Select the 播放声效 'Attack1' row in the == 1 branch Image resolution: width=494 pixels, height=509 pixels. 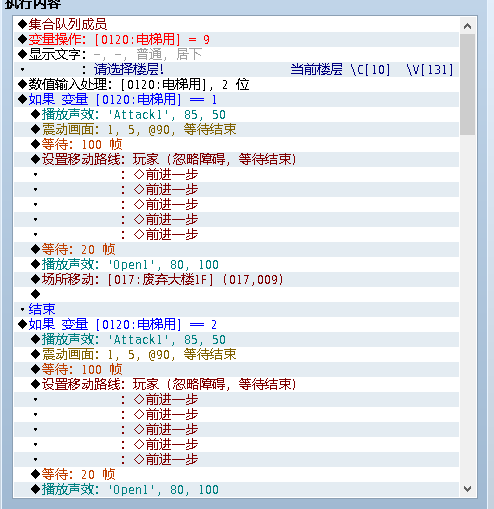tap(236, 114)
